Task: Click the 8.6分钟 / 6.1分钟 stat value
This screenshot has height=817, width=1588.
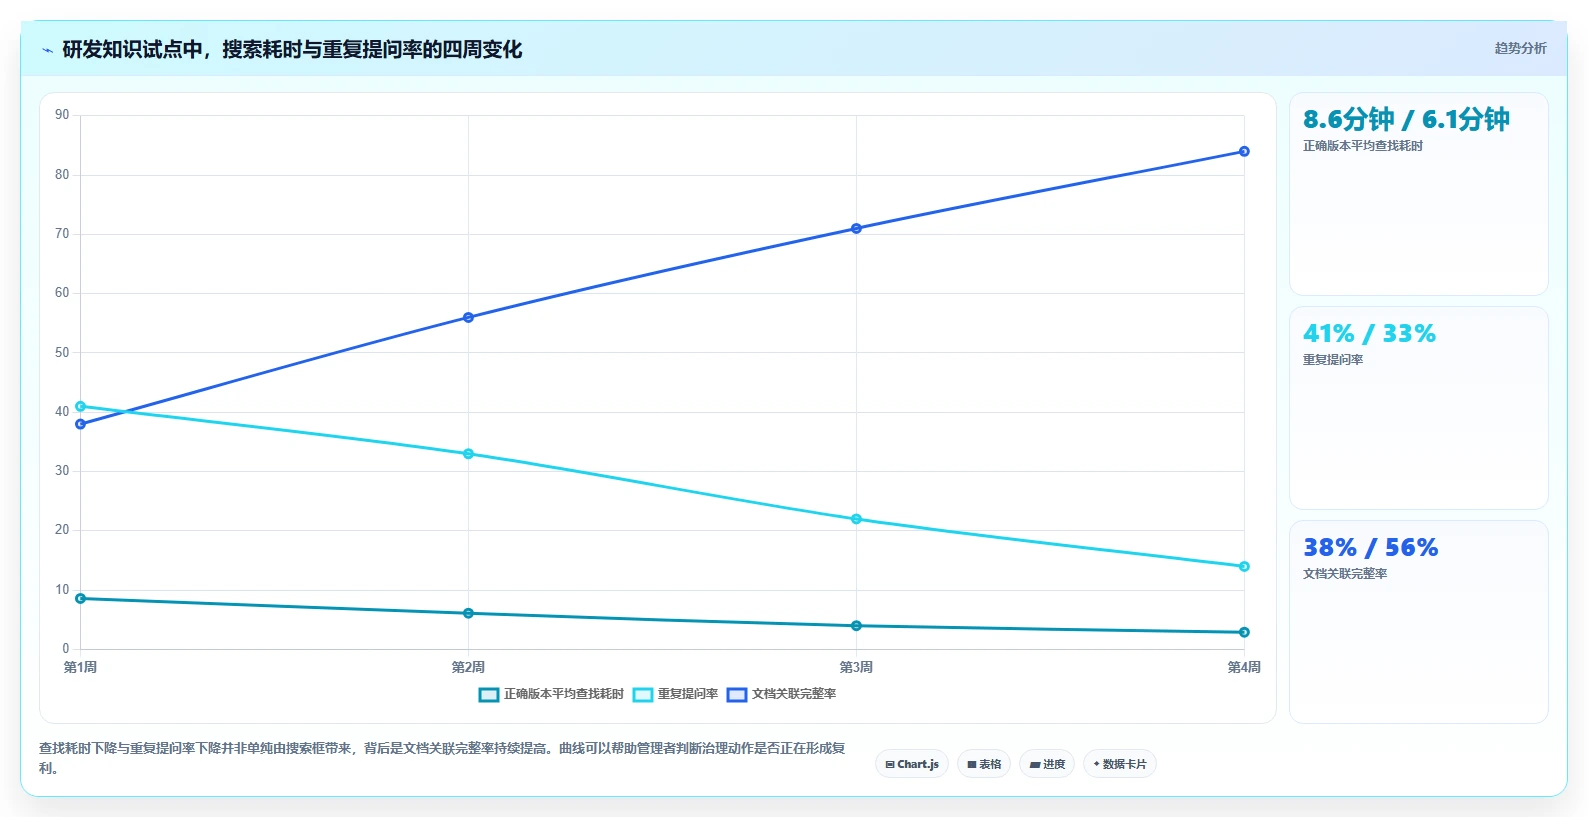Action: 1406,119
